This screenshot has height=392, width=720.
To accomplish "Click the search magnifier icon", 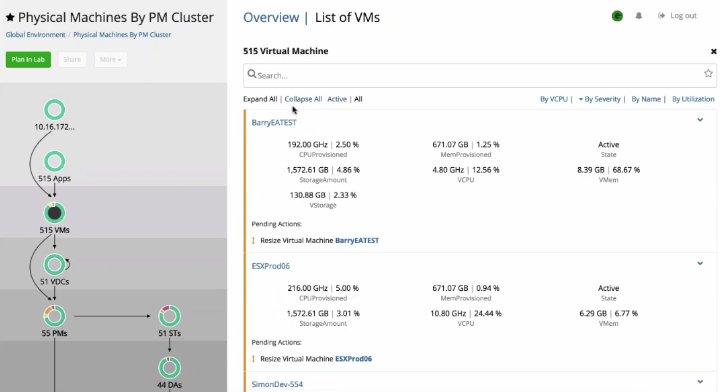I will (252, 74).
